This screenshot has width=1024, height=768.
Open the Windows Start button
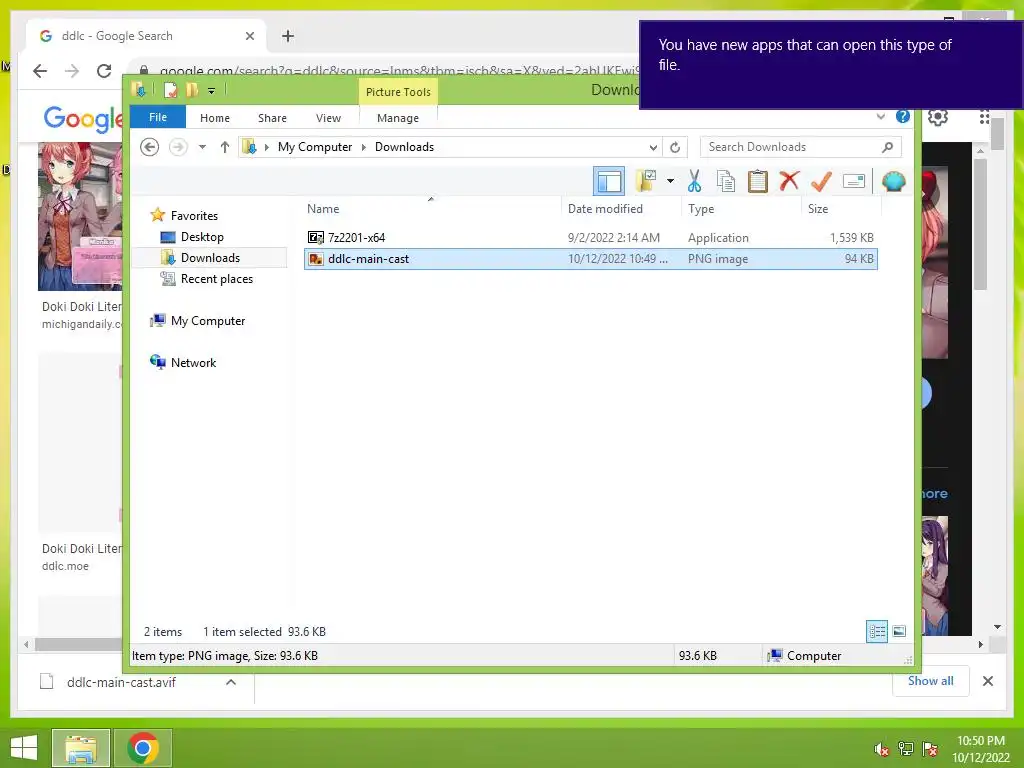pyautogui.click(x=24, y=748)
